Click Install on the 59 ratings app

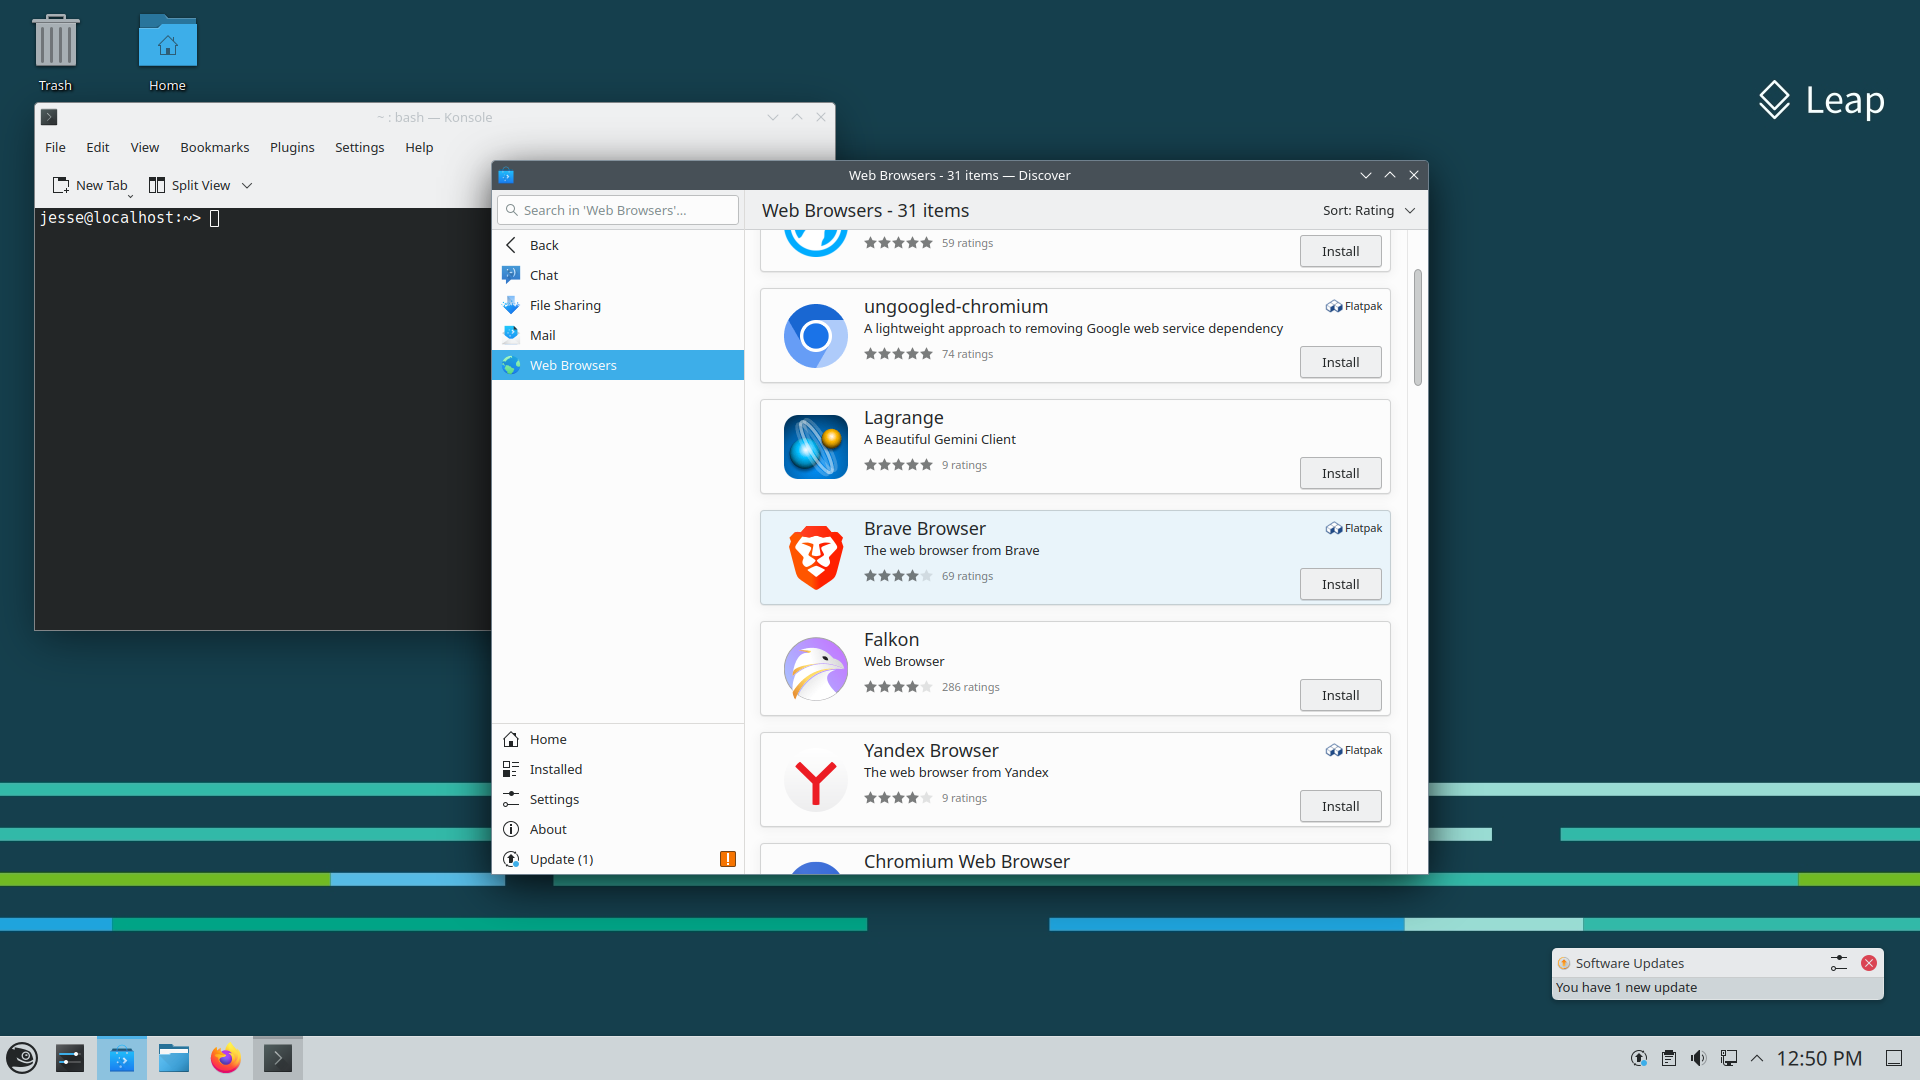click(x=1341, y=251)
